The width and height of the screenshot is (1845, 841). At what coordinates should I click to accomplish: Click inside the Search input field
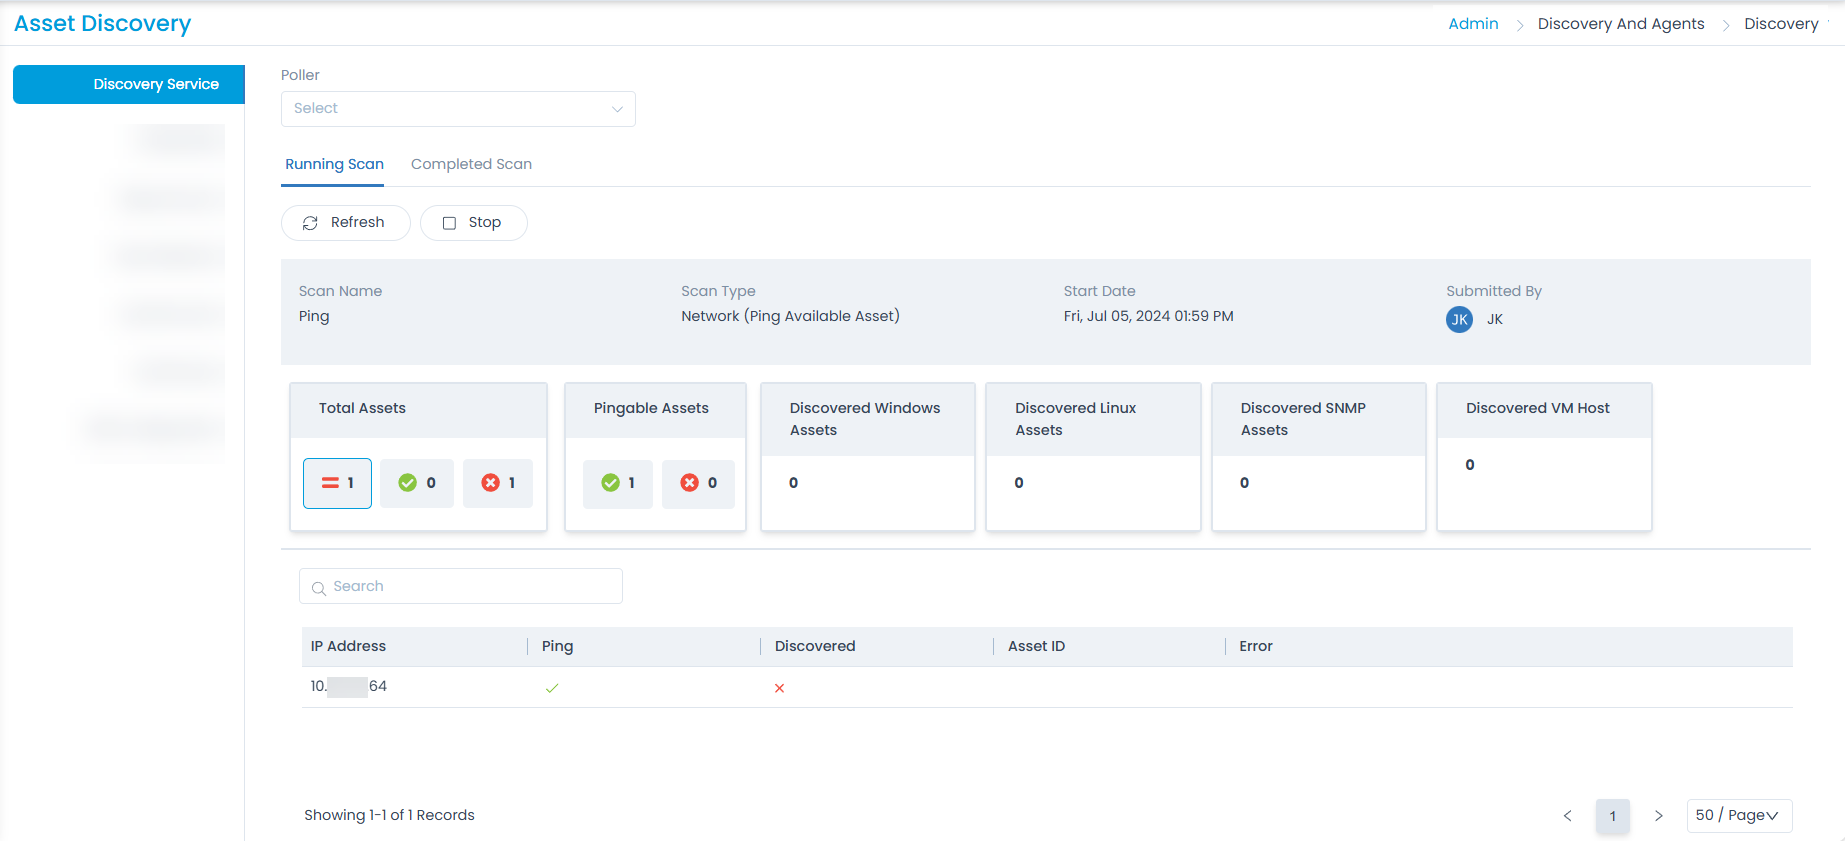click(x=470, y=587)
